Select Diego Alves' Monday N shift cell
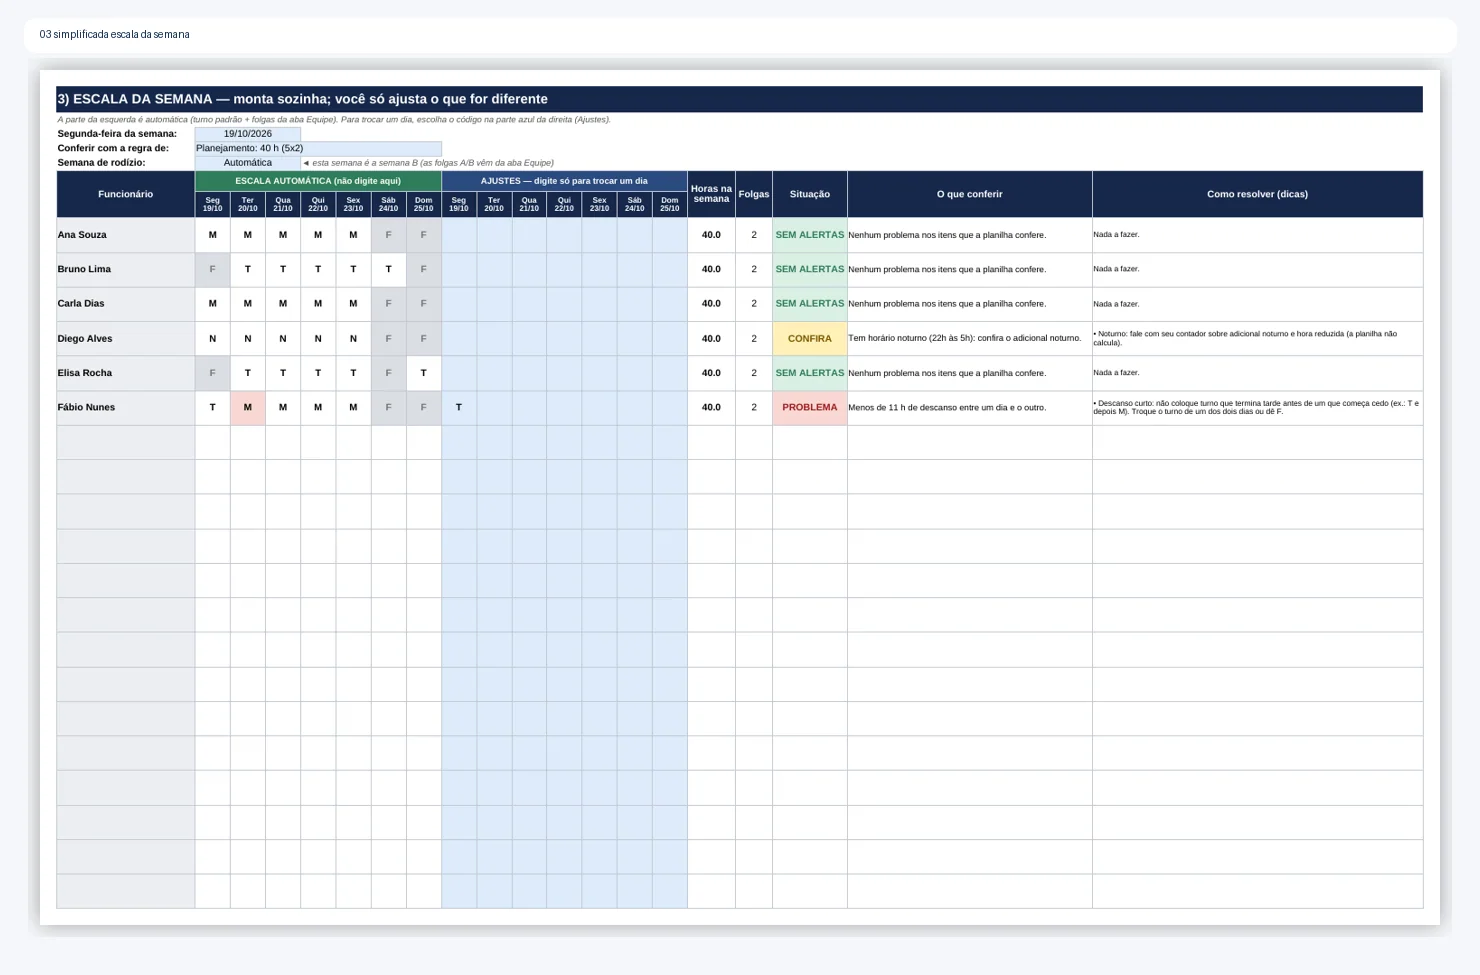Viewport: 1480px width, 975px height. (212, 339)
